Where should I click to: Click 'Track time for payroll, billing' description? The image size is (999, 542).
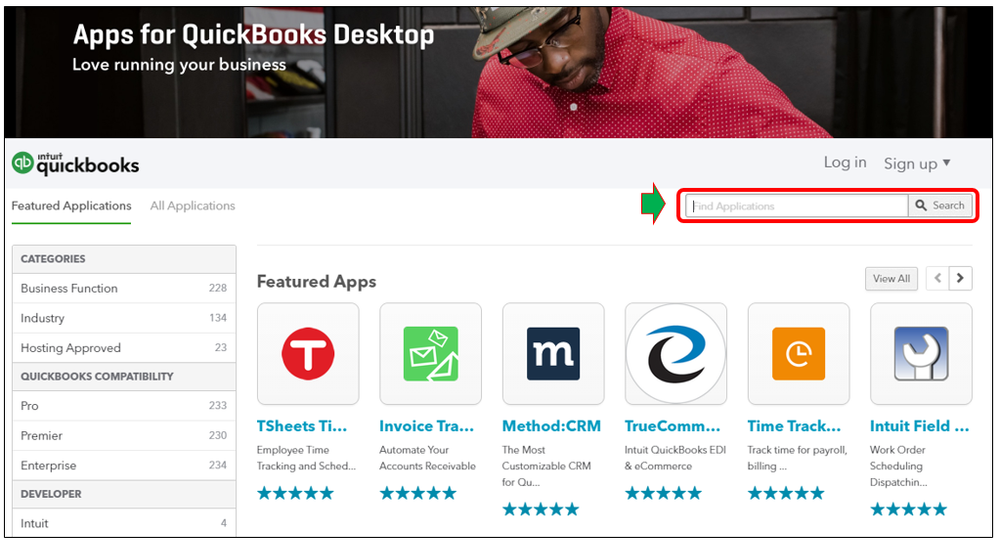[797, 458]
